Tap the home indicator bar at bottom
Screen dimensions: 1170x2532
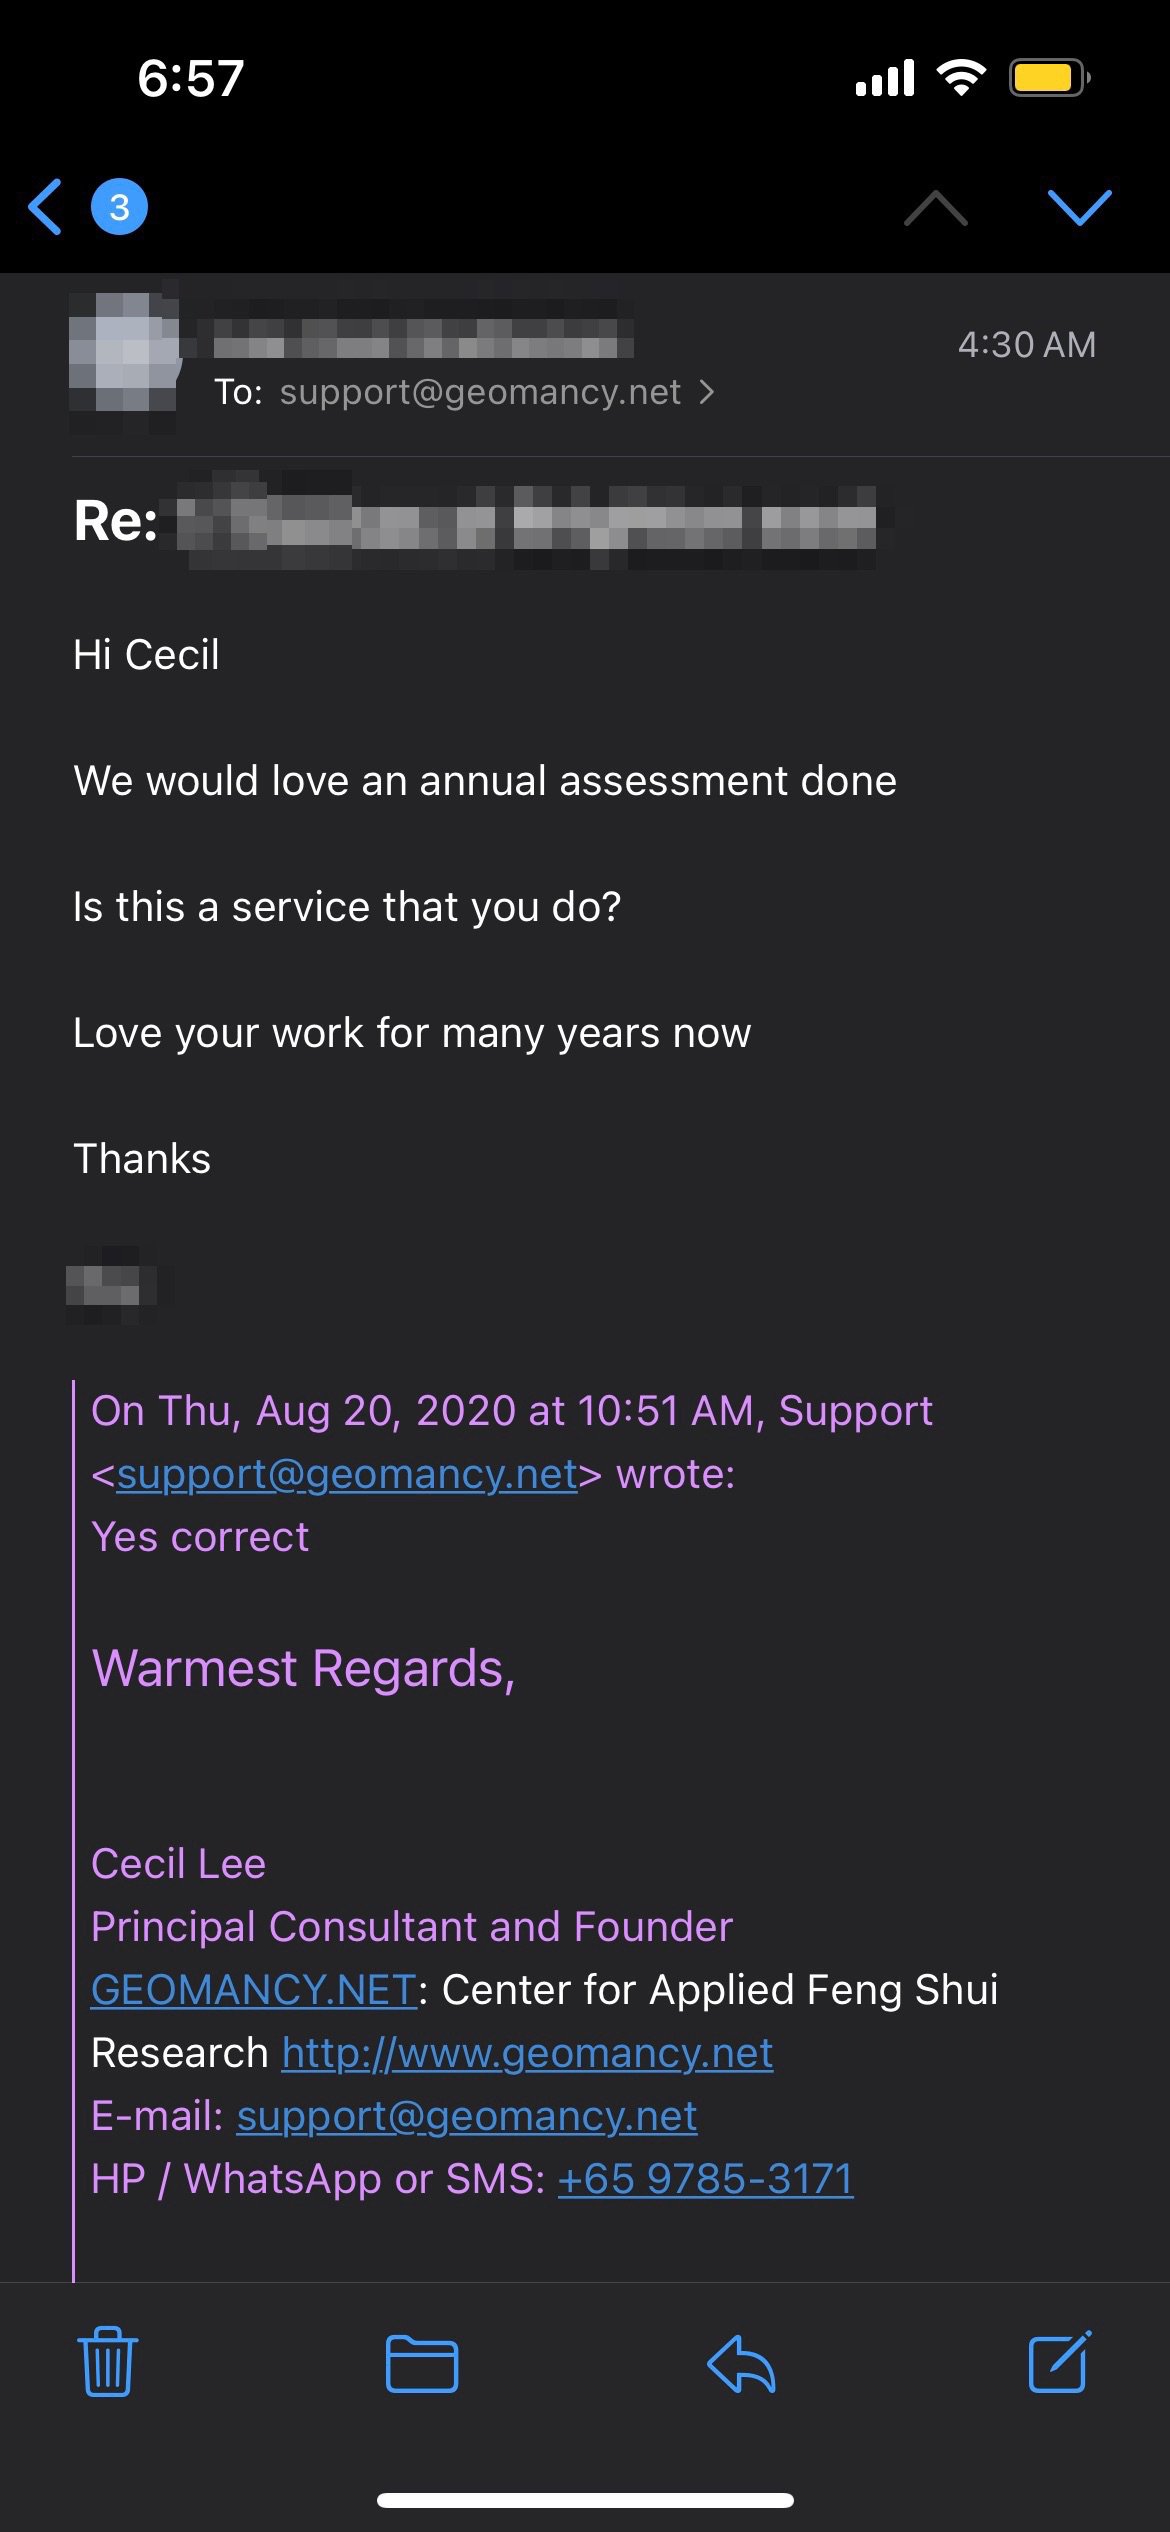coord(585,2500)
